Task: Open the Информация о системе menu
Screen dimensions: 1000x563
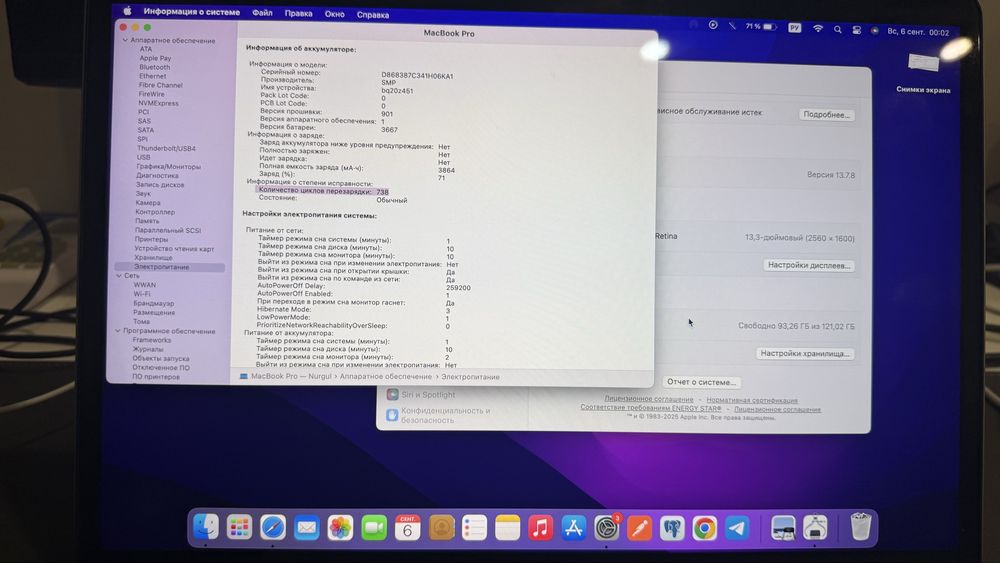Action: click(x=191, y=12)
